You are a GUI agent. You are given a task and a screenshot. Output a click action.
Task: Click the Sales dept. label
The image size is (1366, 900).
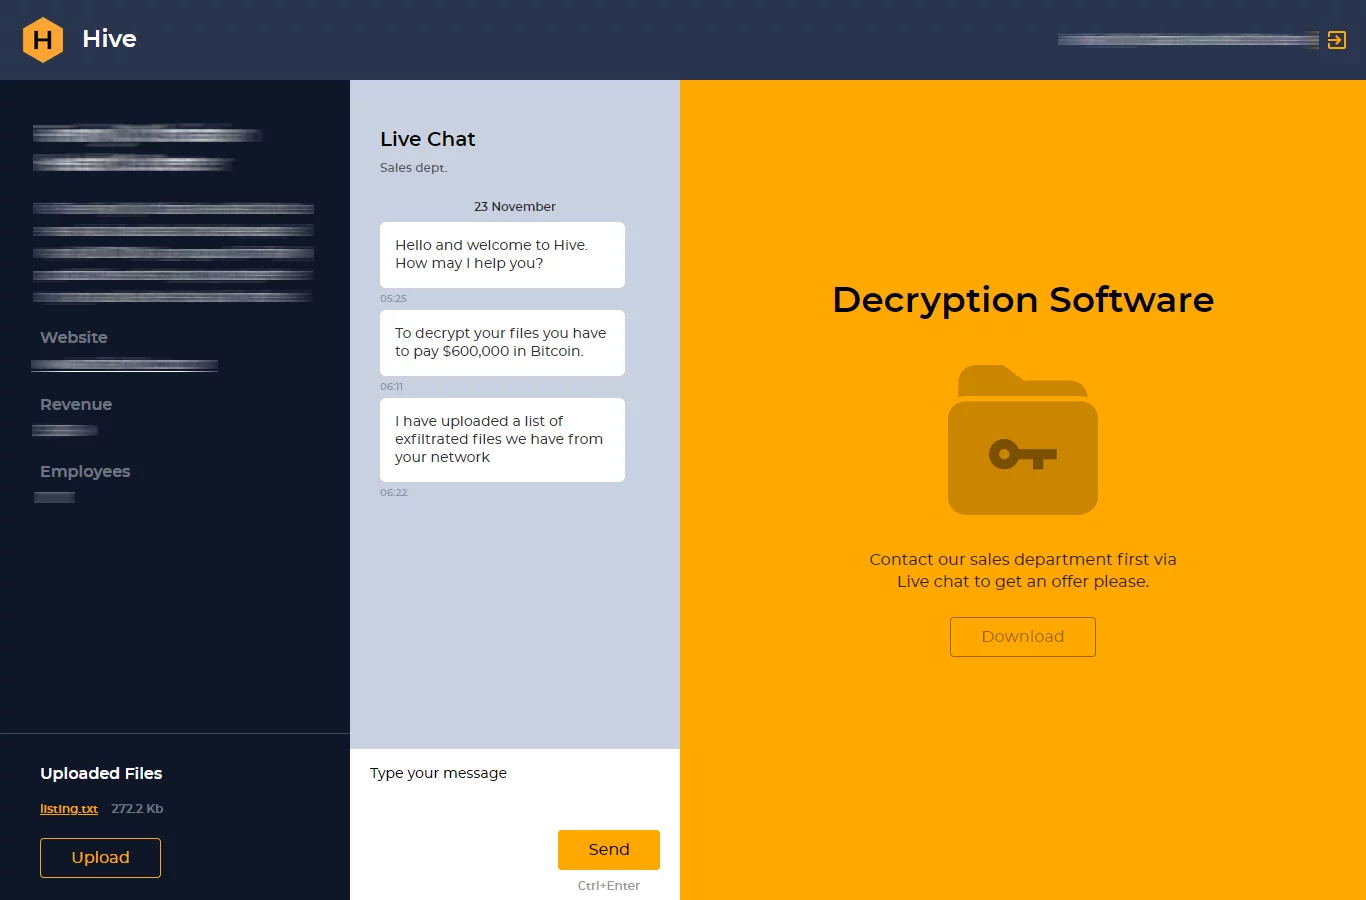pyautogui.click(x=413, y=167)
